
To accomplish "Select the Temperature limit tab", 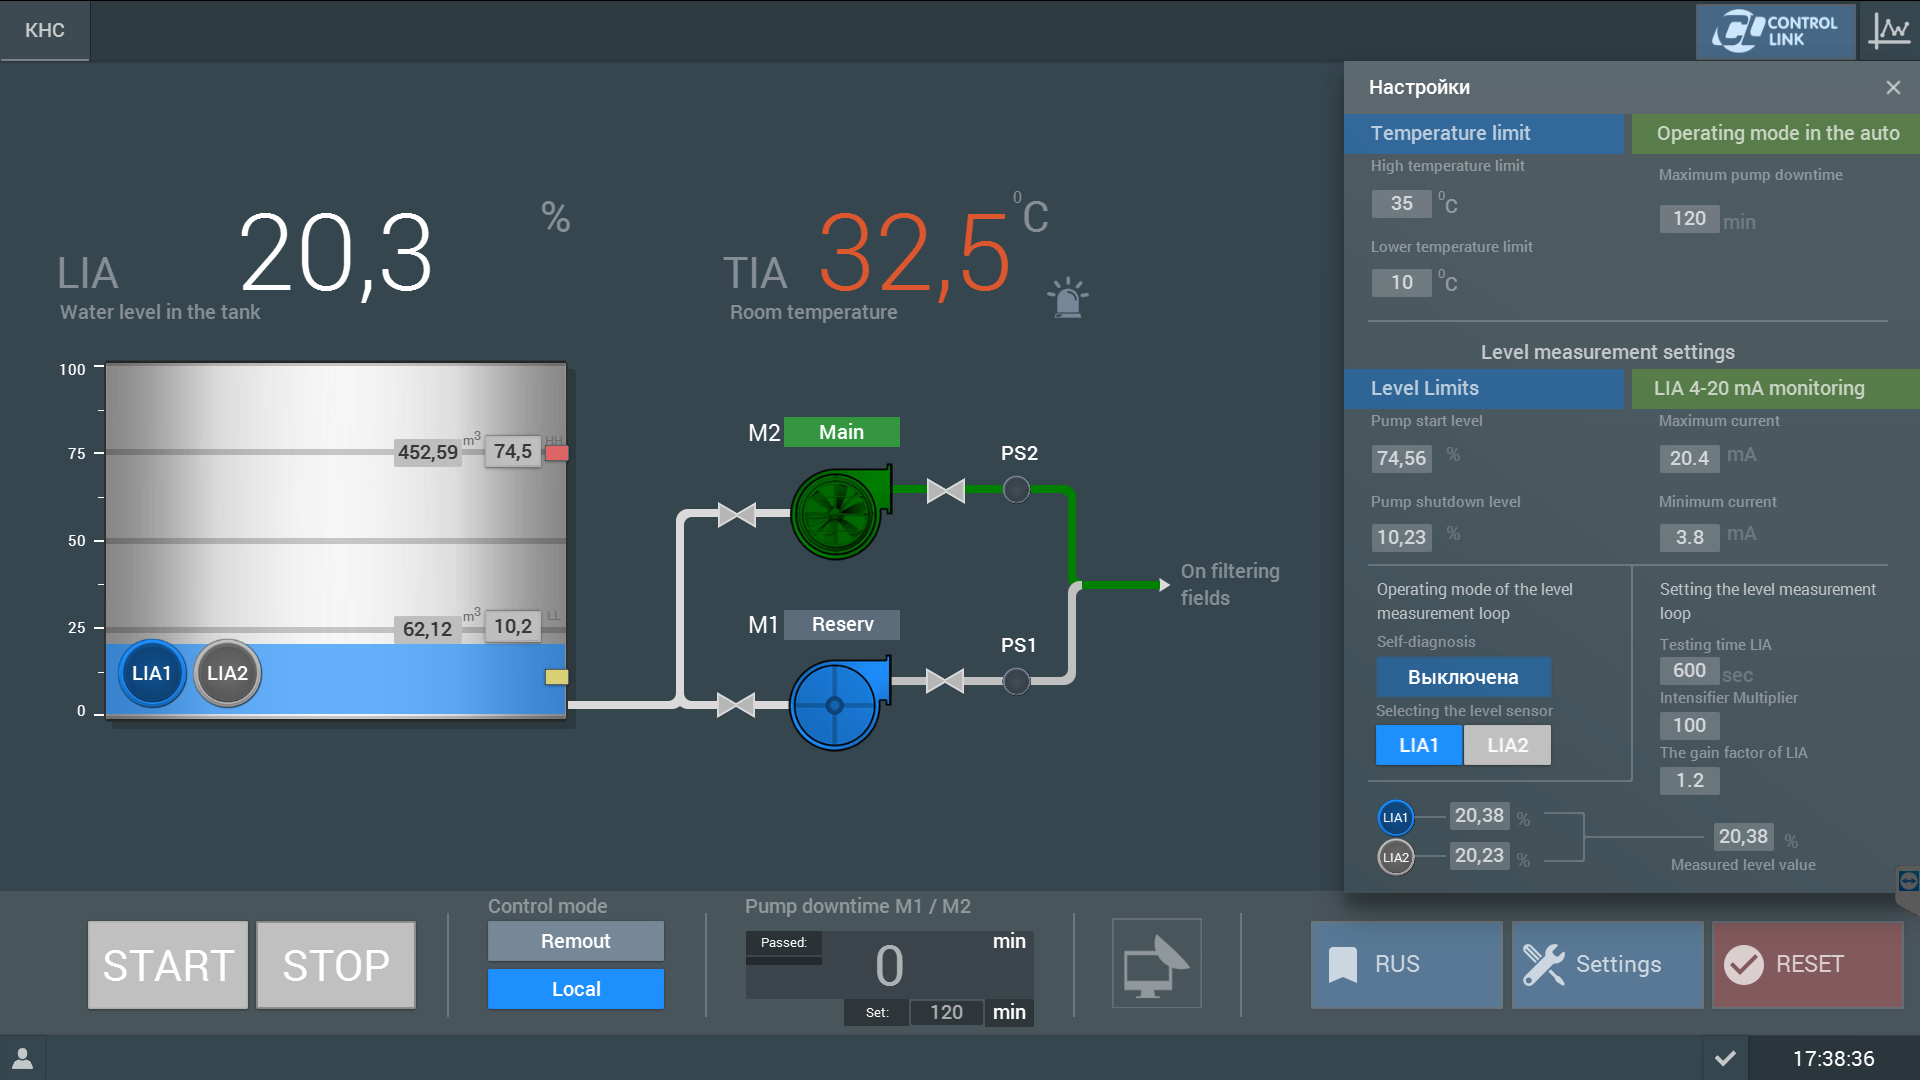I will [1484, 133].
